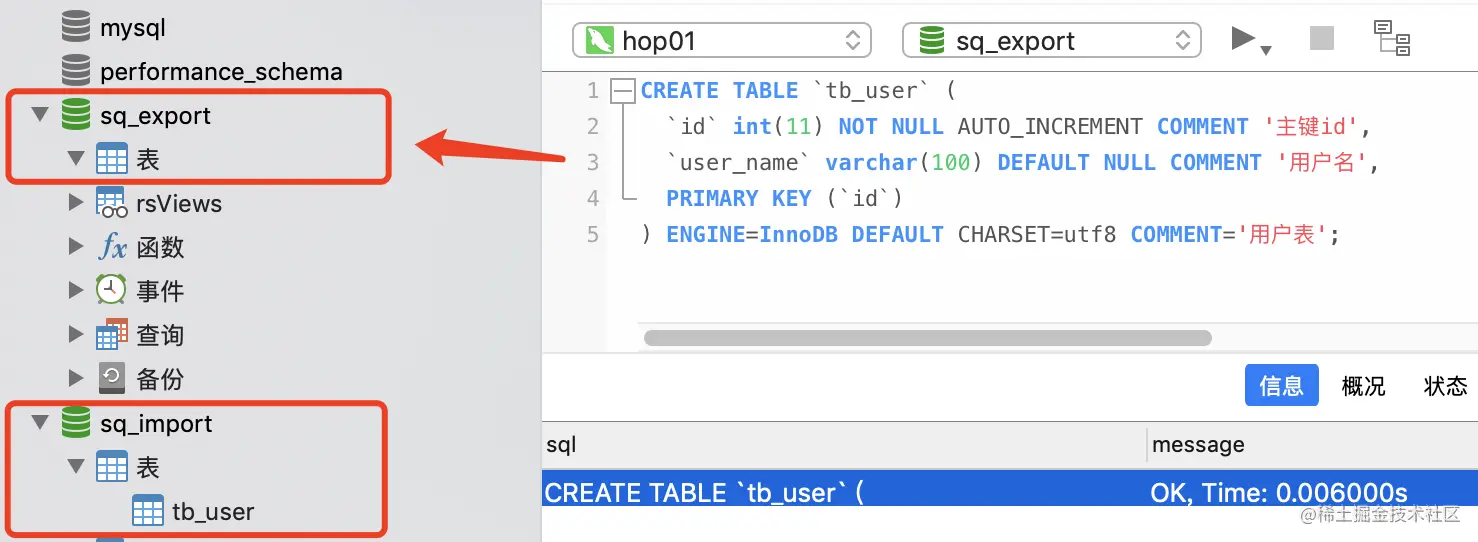Click the green sq_export database icon in tree

(75, 115)
